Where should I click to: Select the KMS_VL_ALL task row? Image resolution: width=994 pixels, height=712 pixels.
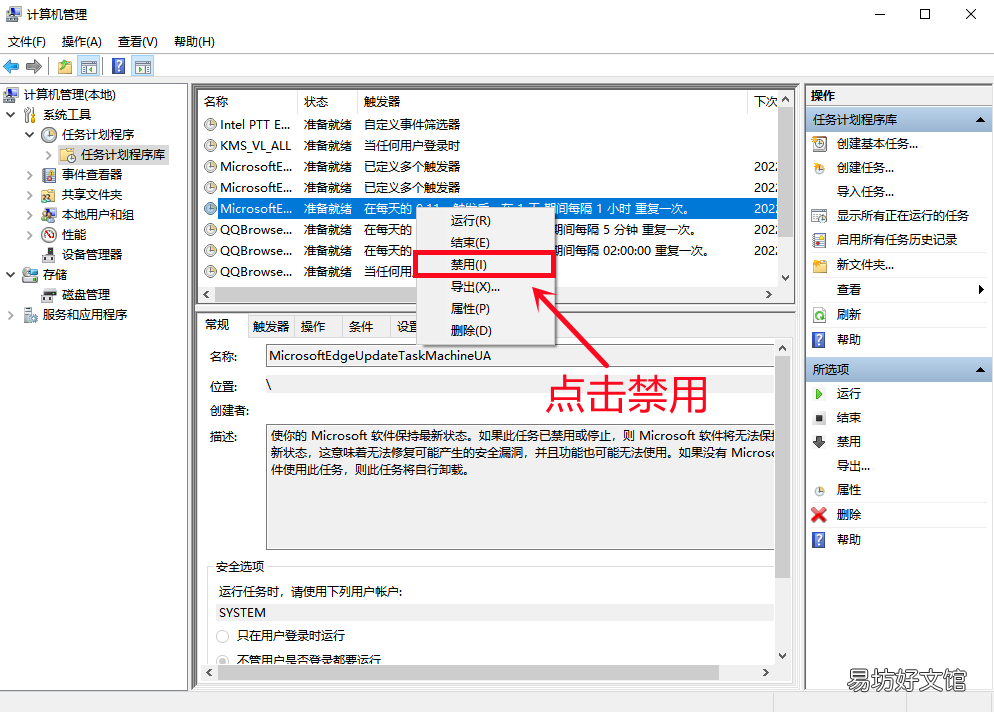click(x=488, y=146)
